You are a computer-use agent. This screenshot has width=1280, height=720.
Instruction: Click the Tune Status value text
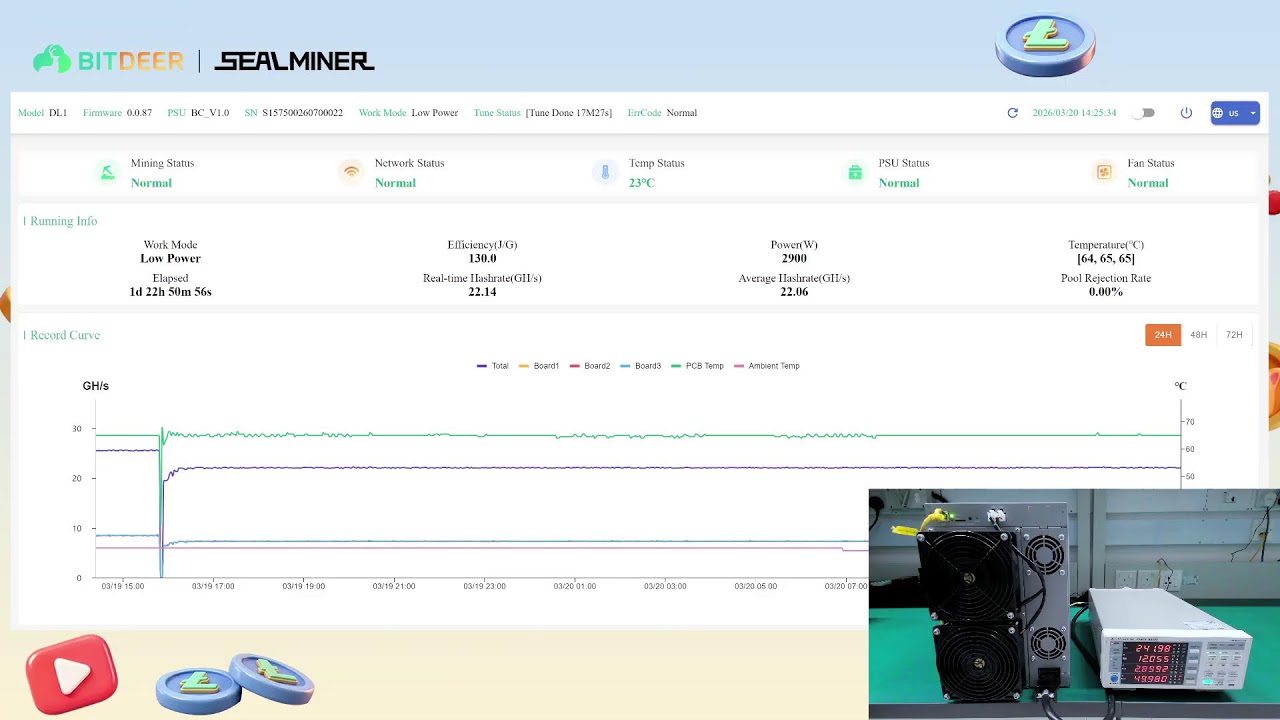pos(569,113)
